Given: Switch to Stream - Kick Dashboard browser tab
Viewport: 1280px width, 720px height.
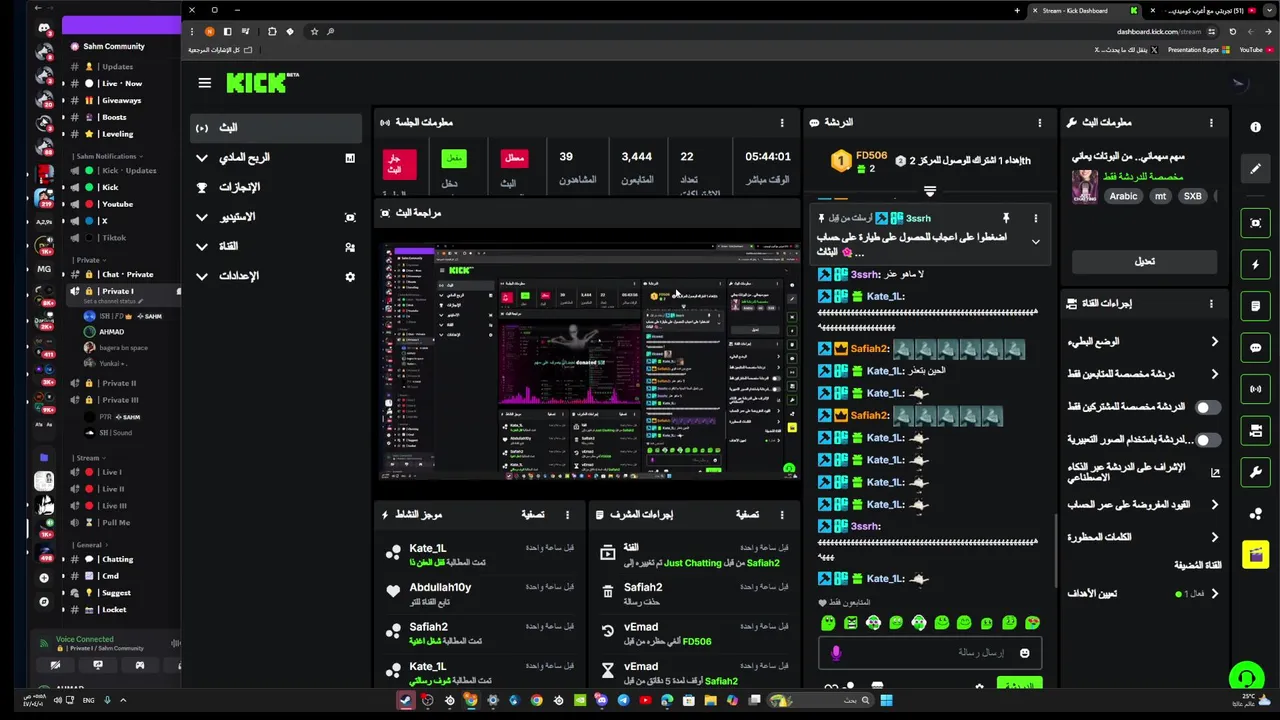Looking at the screenshot, I should coord(1085,11).
